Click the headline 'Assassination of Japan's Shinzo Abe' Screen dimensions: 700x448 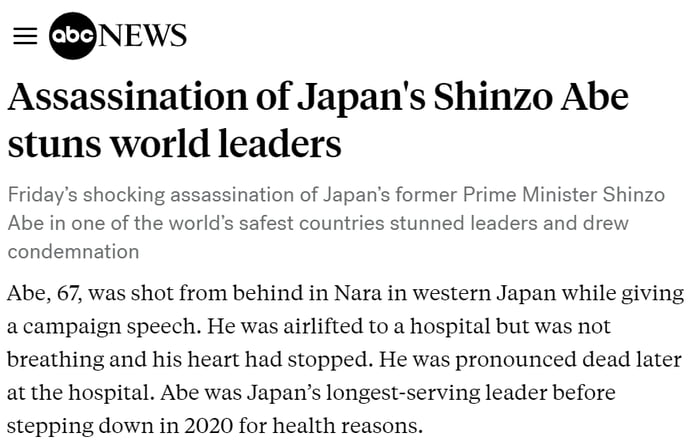pos(318,97)
